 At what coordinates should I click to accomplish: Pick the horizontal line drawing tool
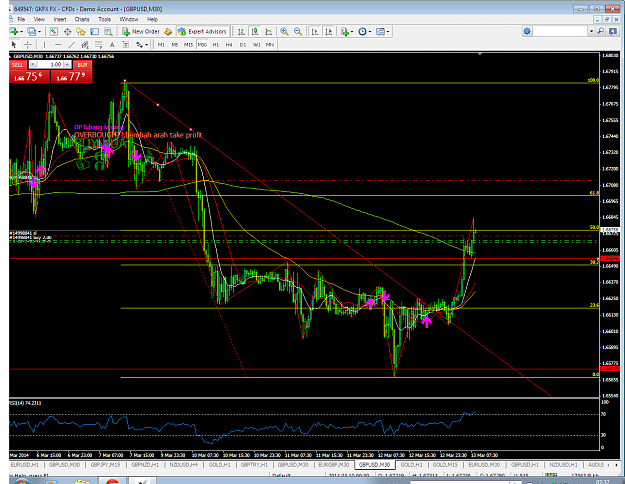point(58,45)
